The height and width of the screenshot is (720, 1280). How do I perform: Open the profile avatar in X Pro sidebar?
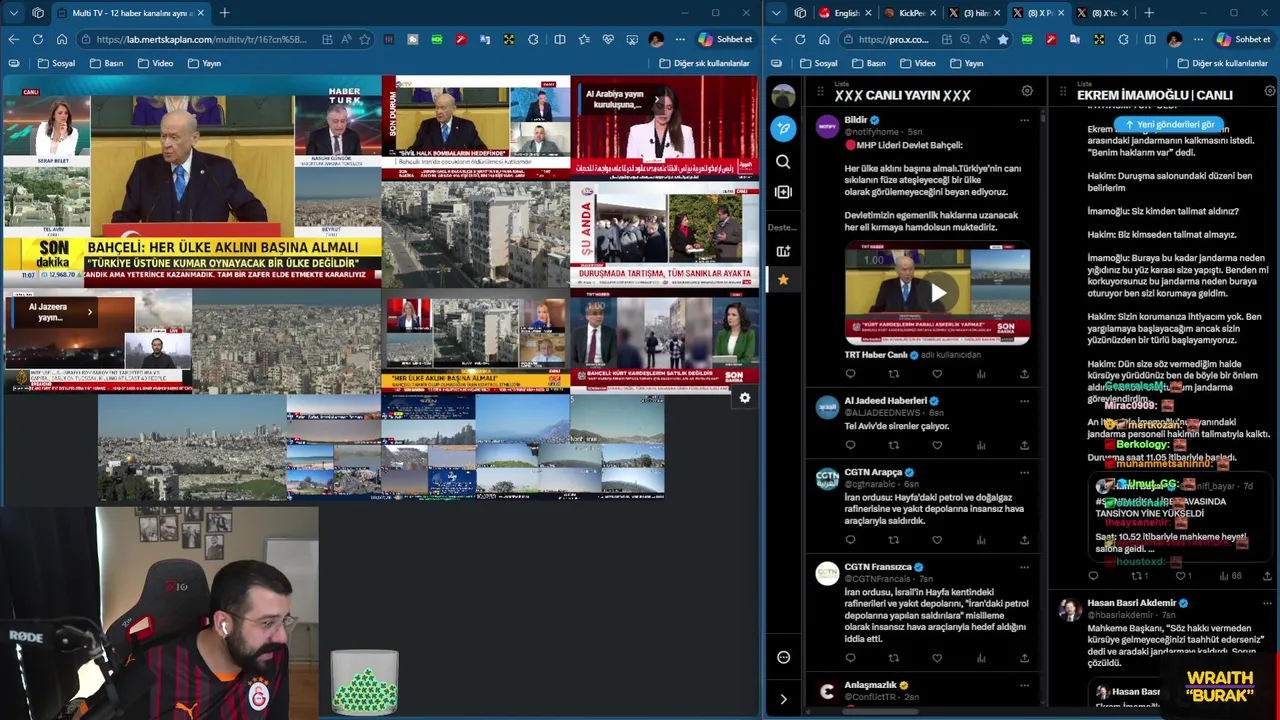point(783,96)
